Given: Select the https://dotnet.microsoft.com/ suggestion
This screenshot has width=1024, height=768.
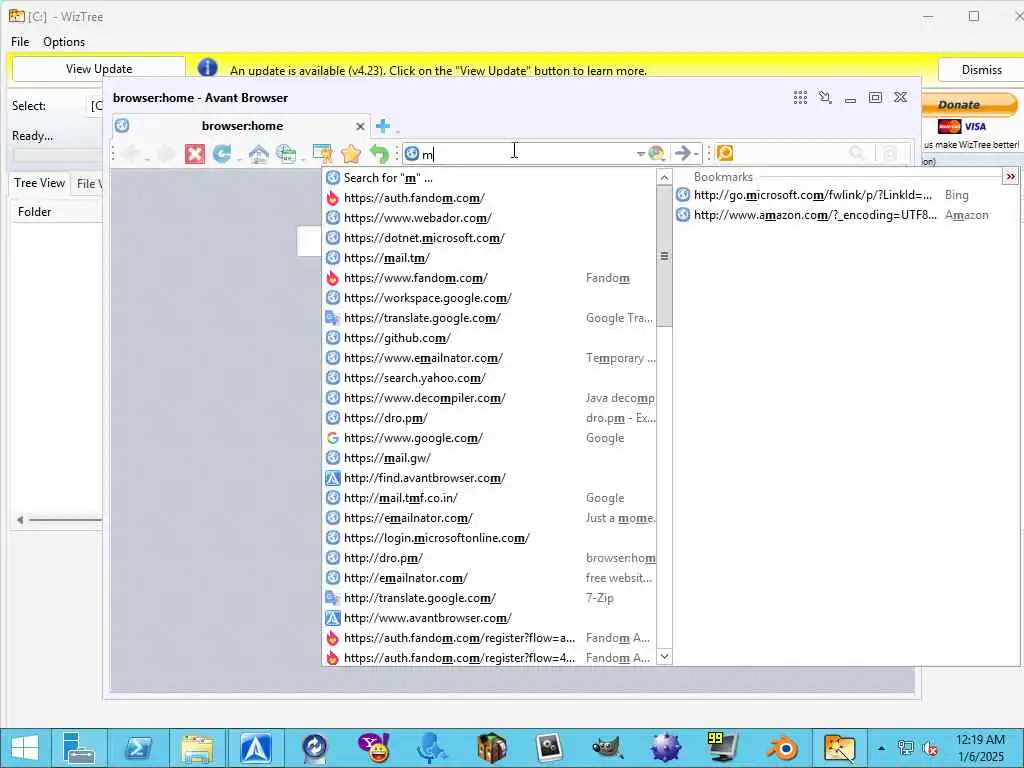Looking at the screenshot, I should pyautogui.click(x=490, y=238).
